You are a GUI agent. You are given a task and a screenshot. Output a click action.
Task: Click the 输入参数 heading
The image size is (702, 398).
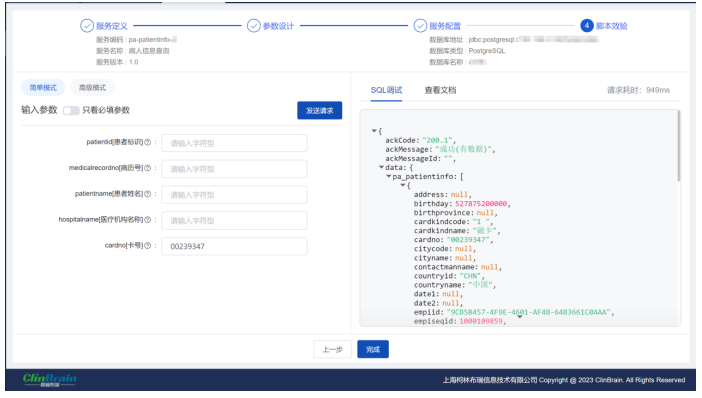[39, 110]
